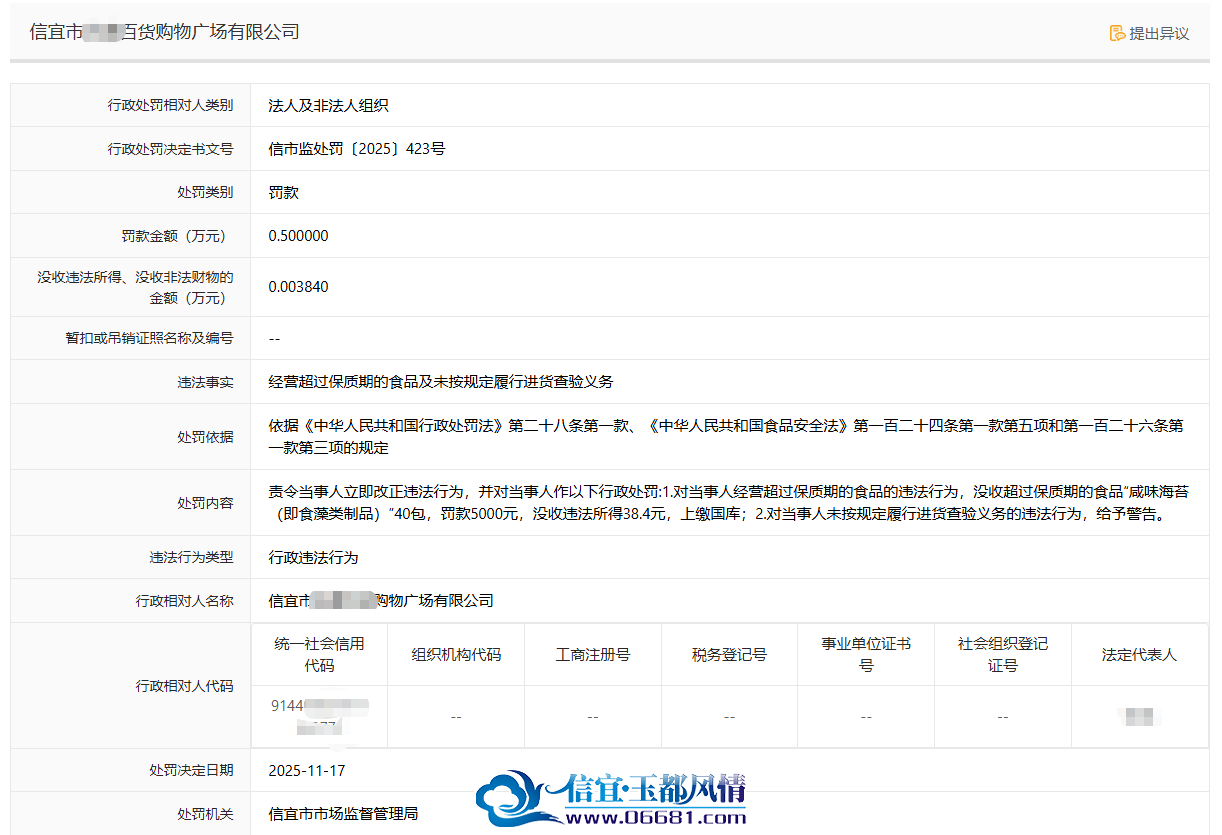
Task: Click the 处罚内容 label
Action: (206, 503)
